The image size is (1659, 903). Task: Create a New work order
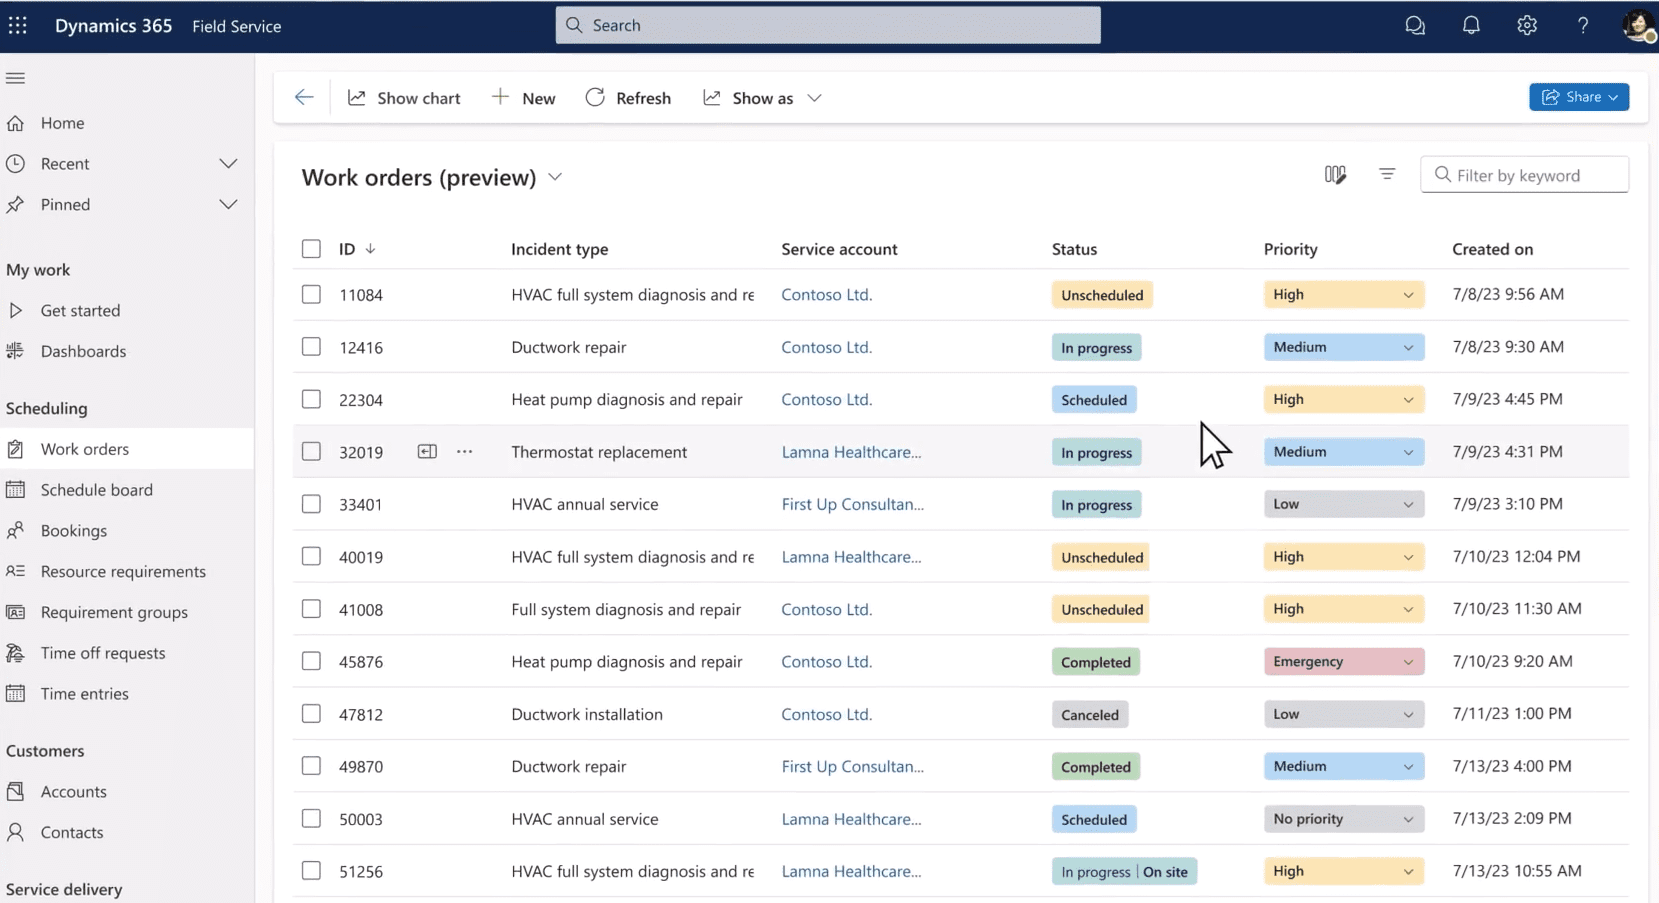coord(523,98)
